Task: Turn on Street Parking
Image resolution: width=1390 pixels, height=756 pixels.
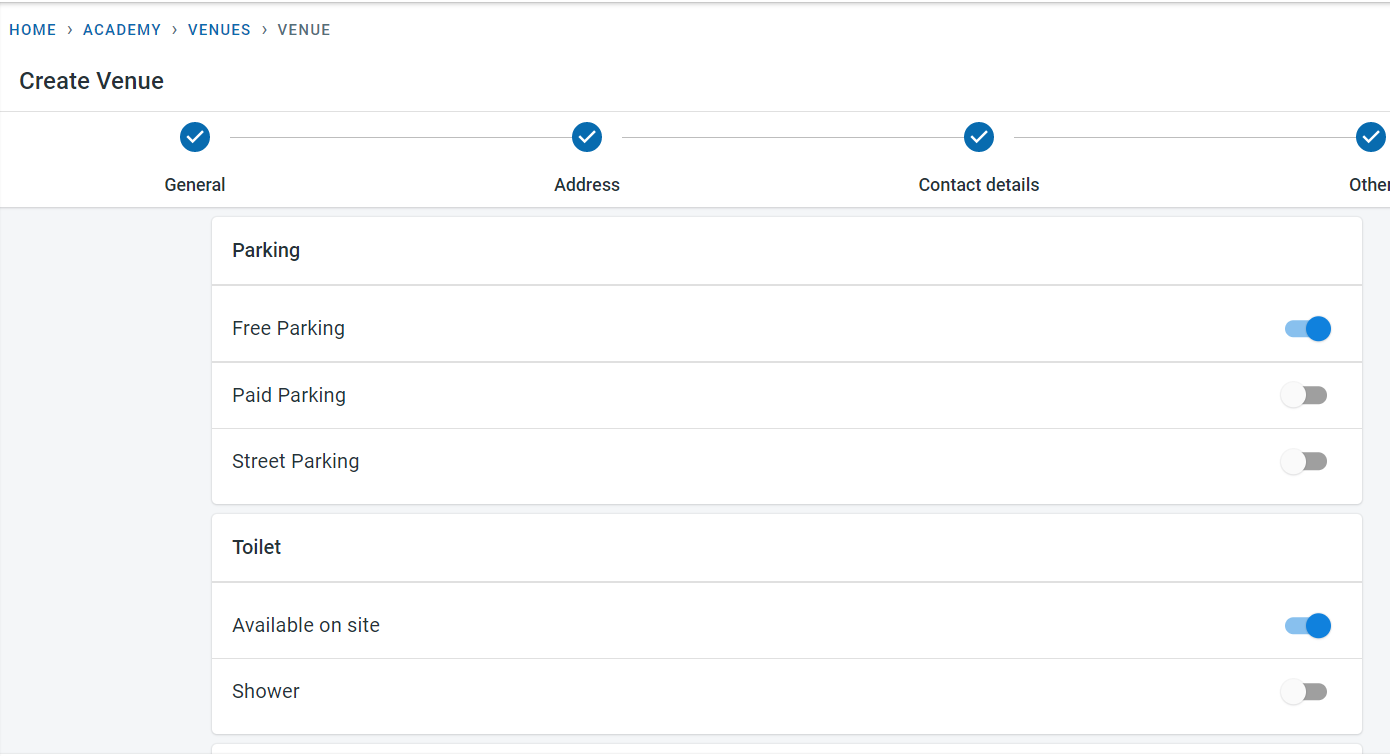Action: point(1304,461)
